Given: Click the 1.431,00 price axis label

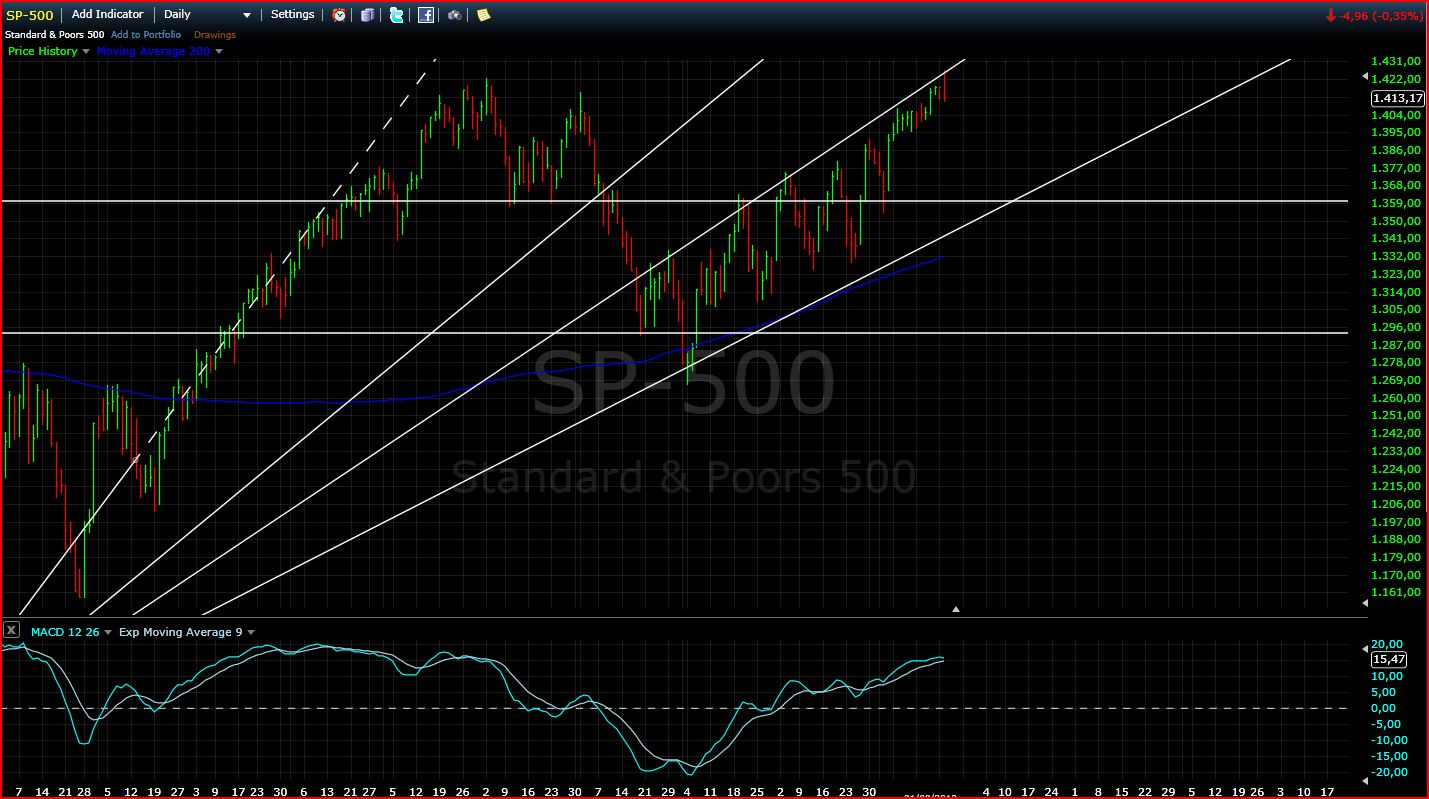Looking at the screenshot, I should [x=1397, y=61].
